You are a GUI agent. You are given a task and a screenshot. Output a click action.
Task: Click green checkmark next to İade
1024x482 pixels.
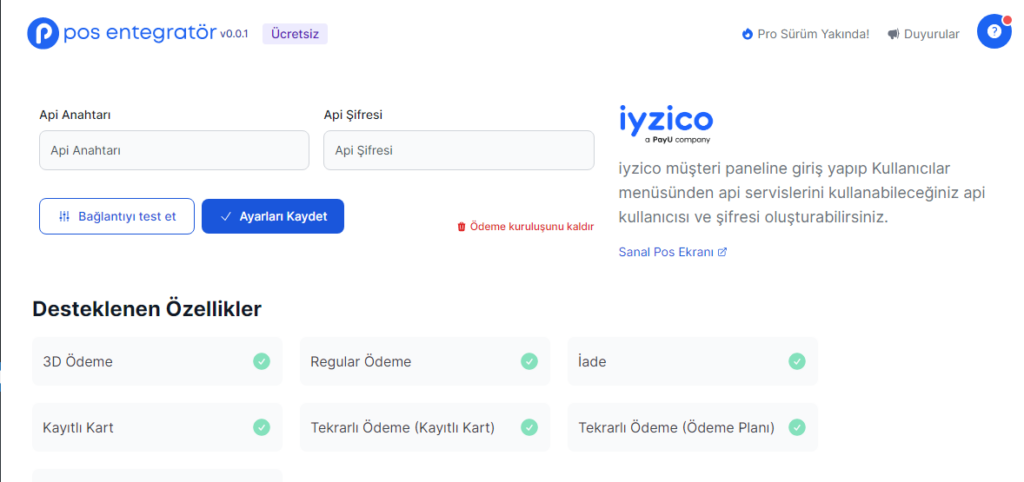[x=797, y=361]
